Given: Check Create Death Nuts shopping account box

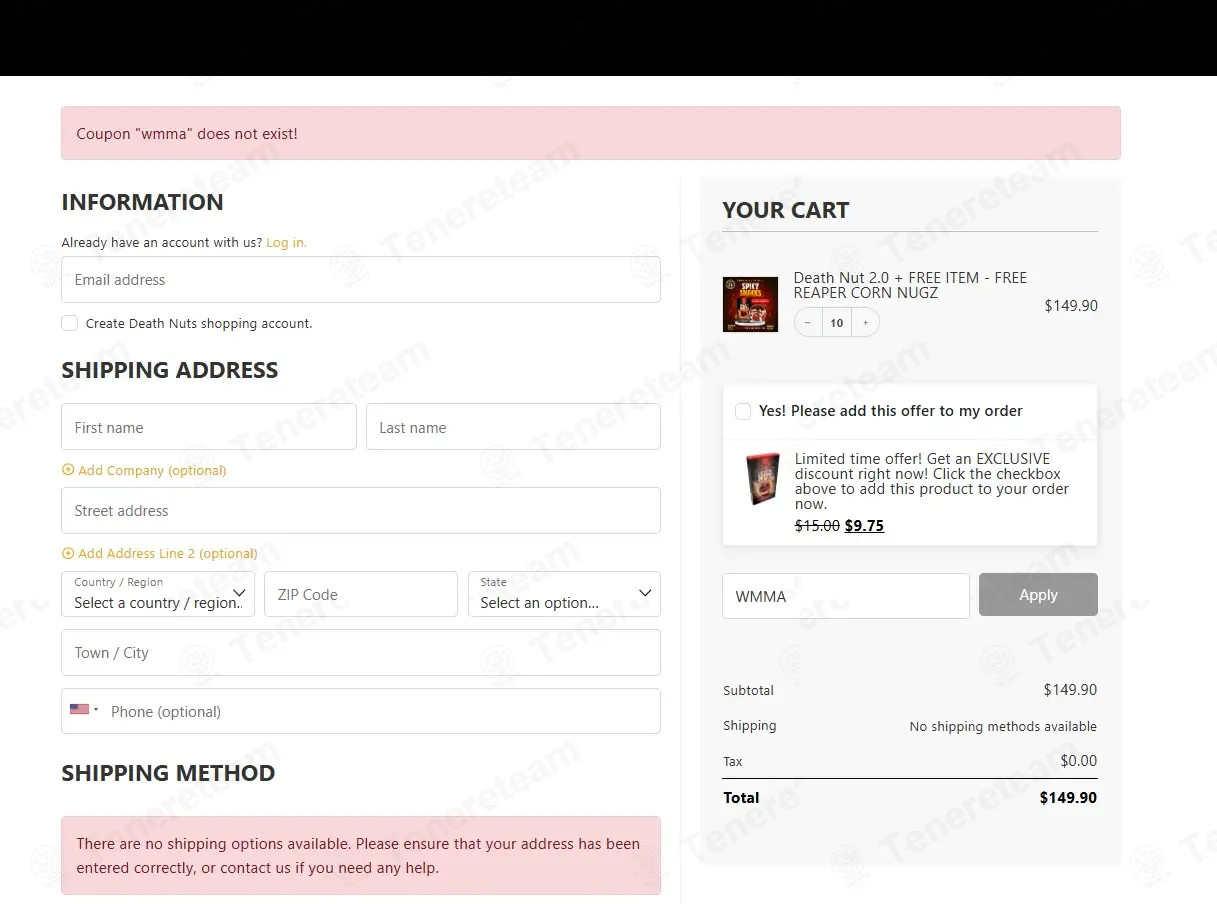Looking at the screenshot, I should 70,323.
